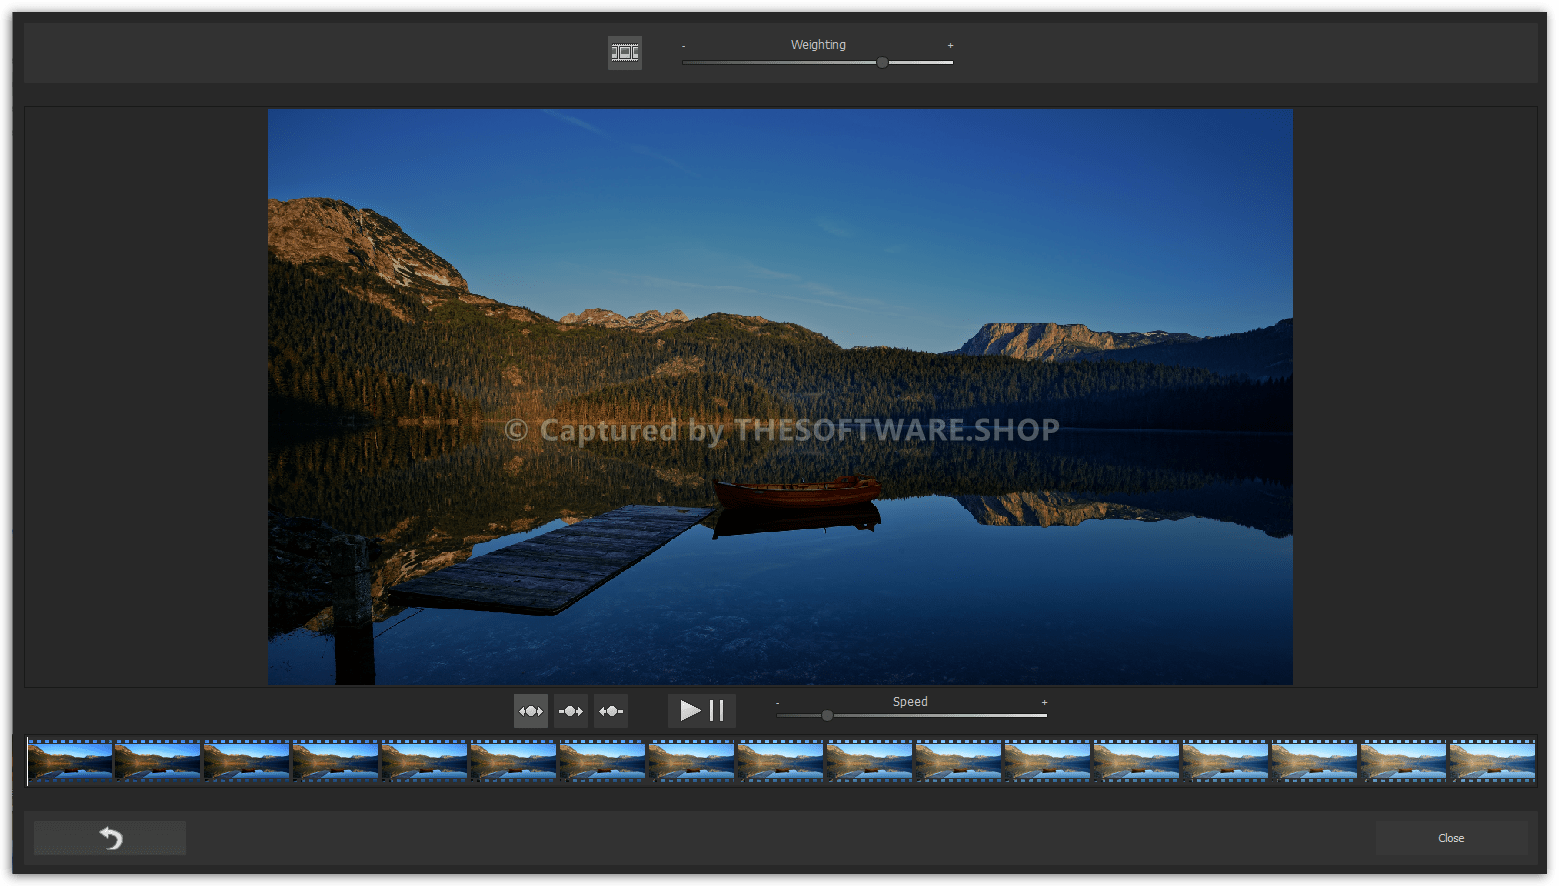Click the Speed plus sign

click(1044, 703)
